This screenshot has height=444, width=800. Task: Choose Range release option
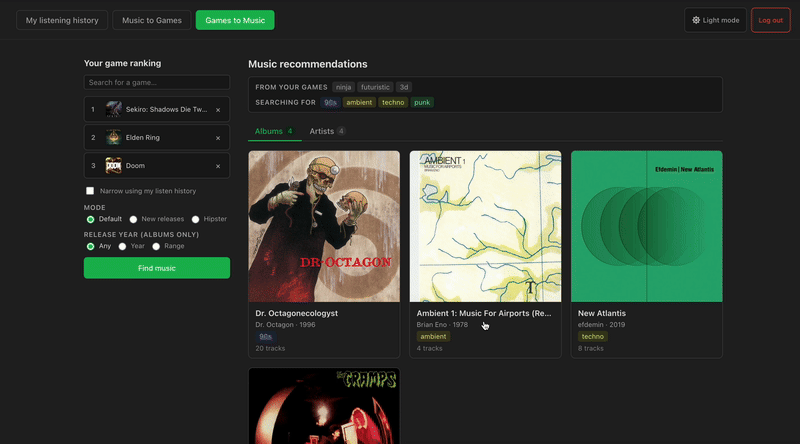click(156, 246)
